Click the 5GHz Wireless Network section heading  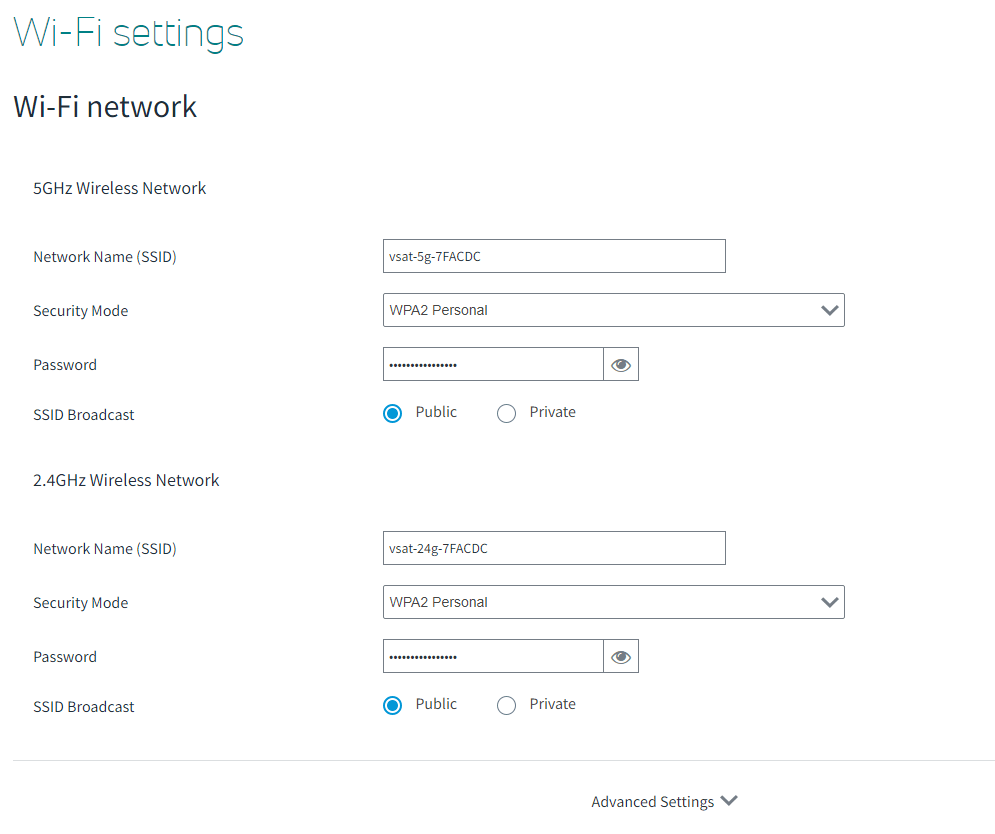pos(119,188)
